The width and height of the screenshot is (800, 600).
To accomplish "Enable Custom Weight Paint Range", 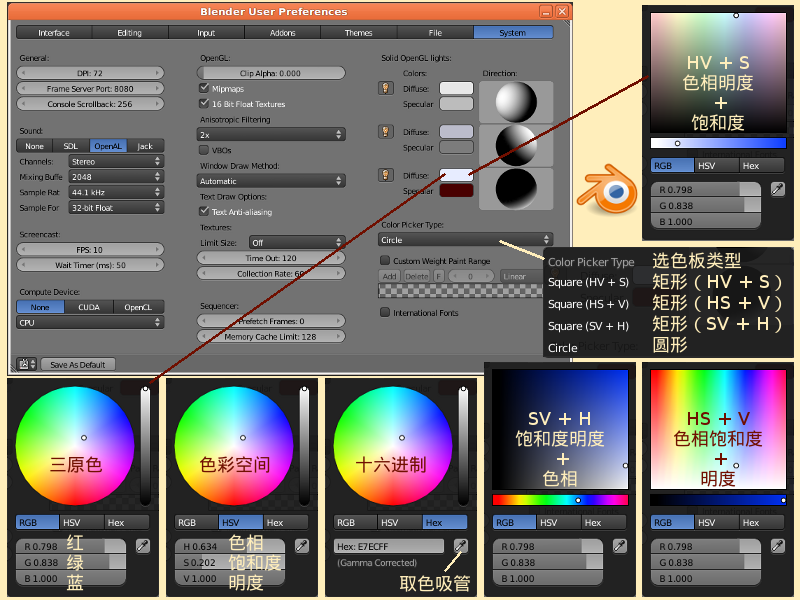I will click(x=385, y=261).
